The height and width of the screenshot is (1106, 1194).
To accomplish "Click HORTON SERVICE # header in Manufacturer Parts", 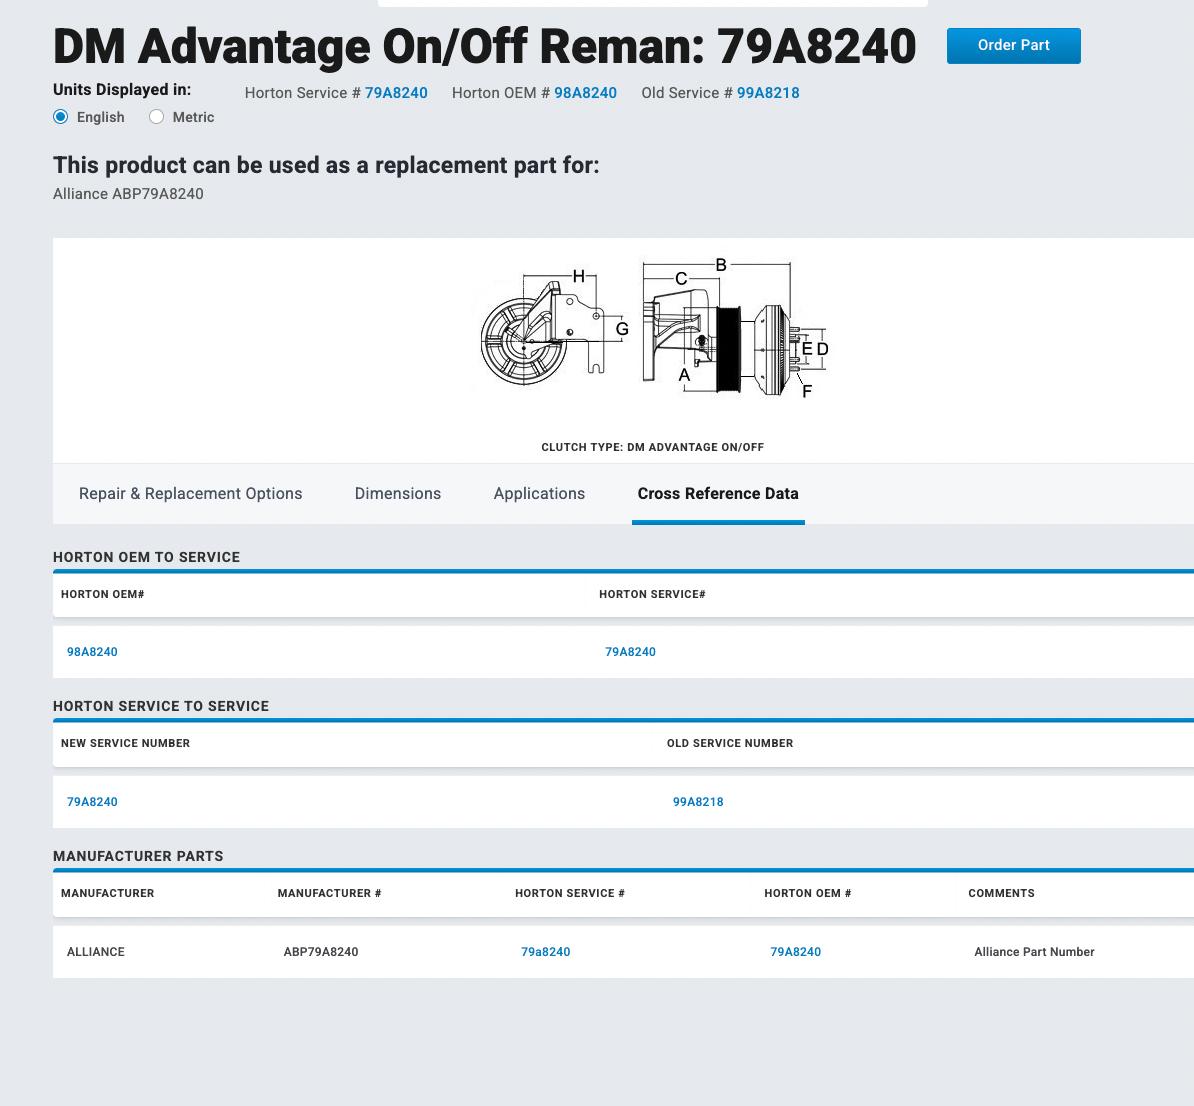I will (x=570, y=893).
